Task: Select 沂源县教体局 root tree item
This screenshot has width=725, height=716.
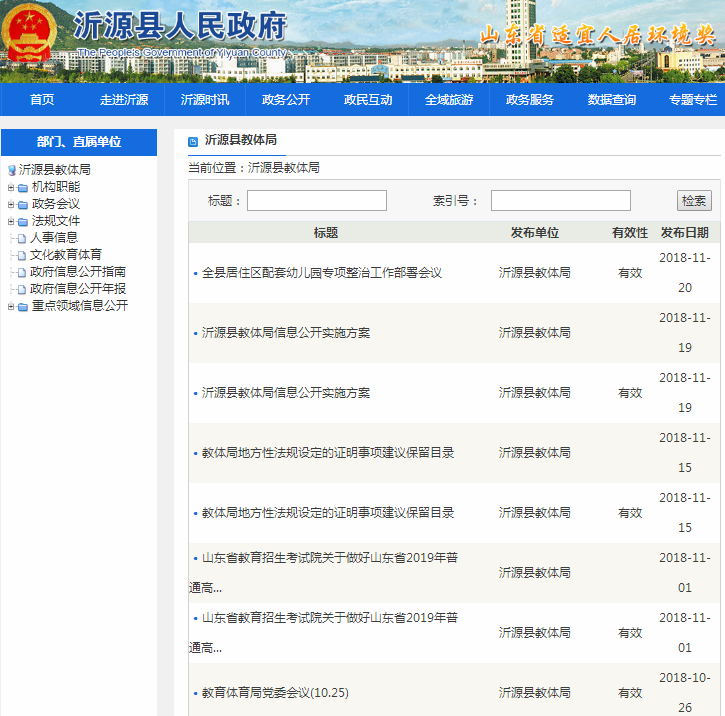Action: click(55, 170)
